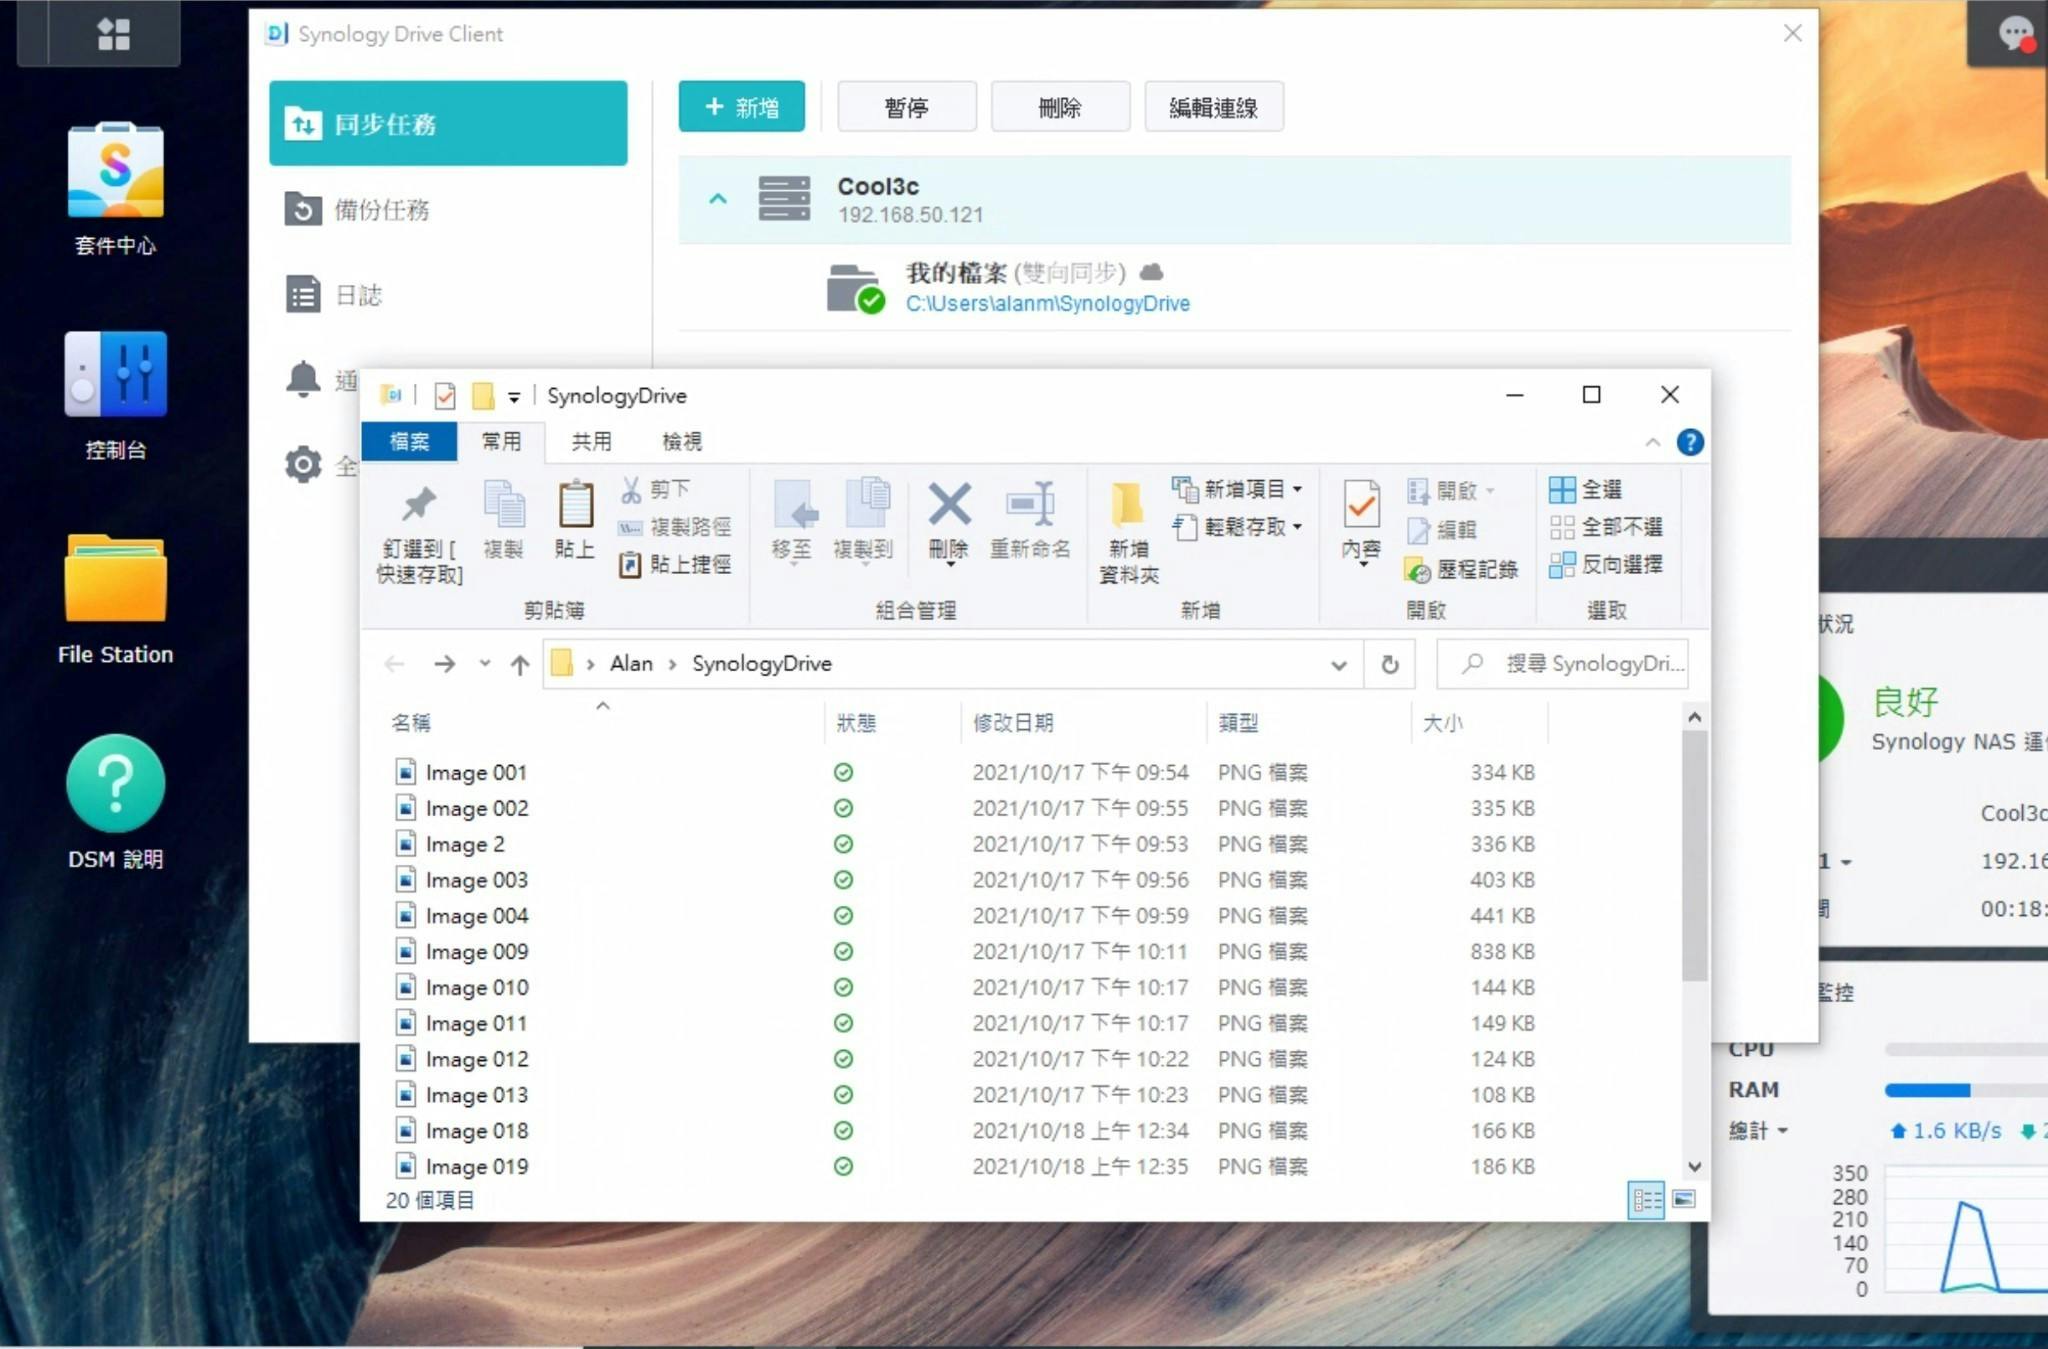Click the 我的檔案 sync folder icon
2048x1349 pixels.
855,288
